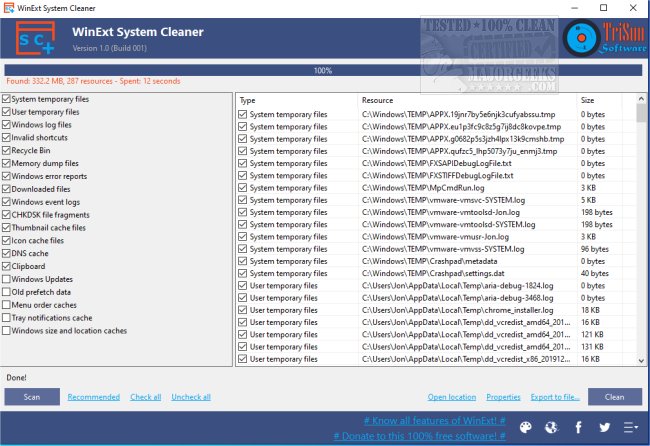
Task: Check Windows size and location caches
Action: coord(6,330)
